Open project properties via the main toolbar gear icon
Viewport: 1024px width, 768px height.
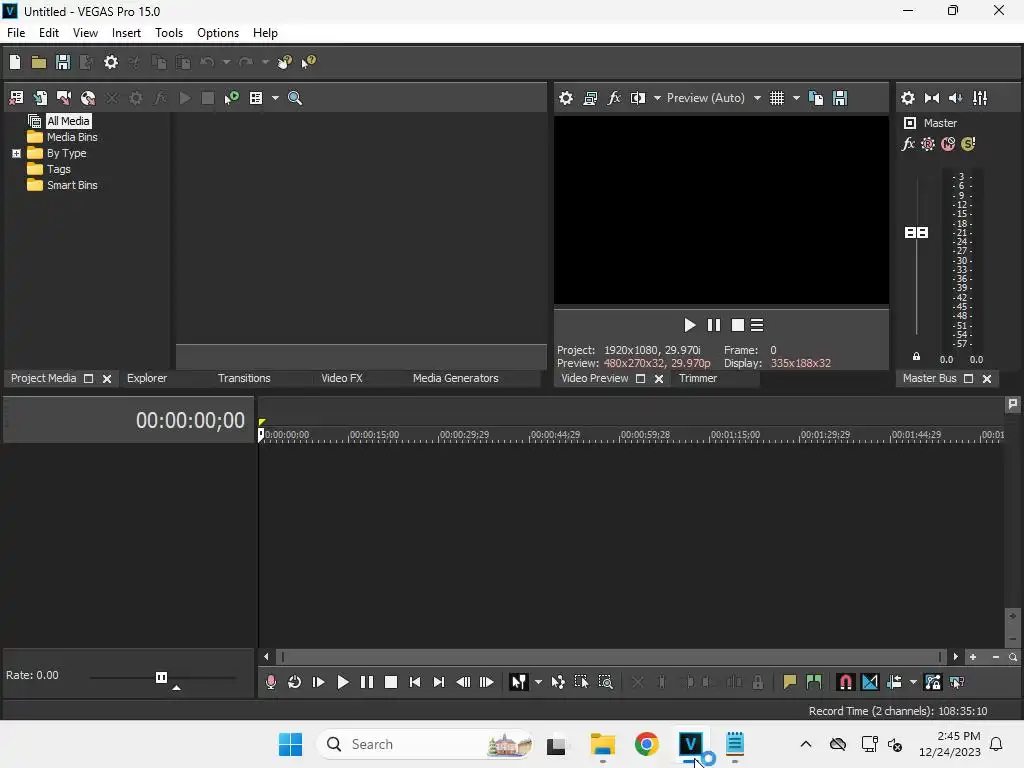(x=111, y=62)
